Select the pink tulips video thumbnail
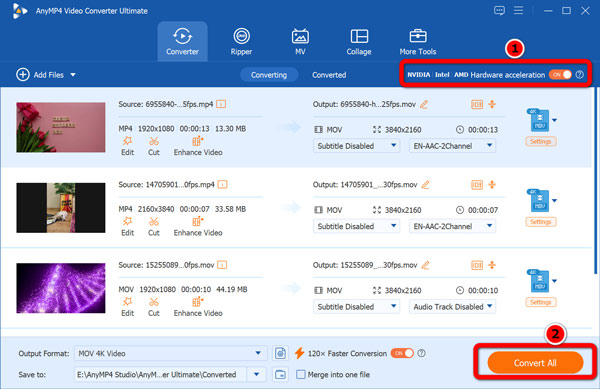600x389 pixels. coord(61,127)
